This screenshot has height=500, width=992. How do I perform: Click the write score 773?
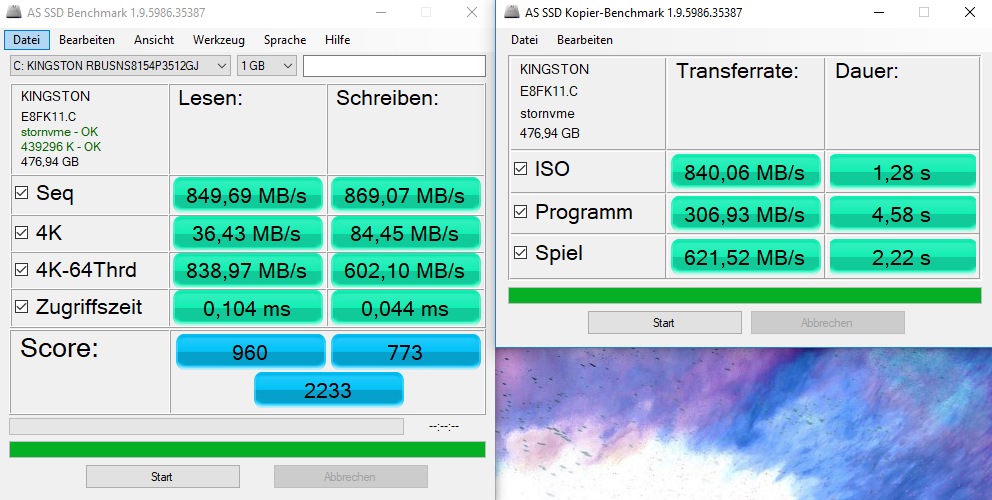pyautogui.click(x=406, y=351)
